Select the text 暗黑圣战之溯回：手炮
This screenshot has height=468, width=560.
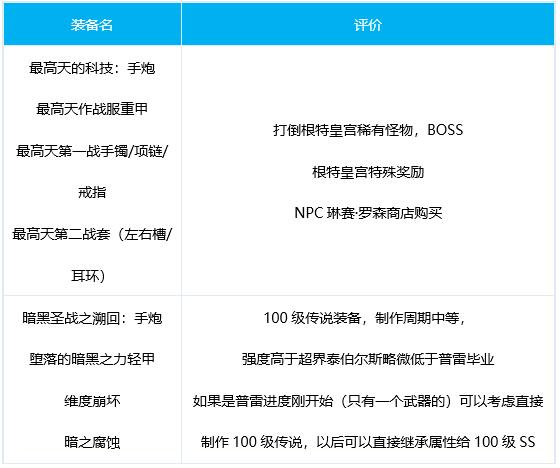92,318
